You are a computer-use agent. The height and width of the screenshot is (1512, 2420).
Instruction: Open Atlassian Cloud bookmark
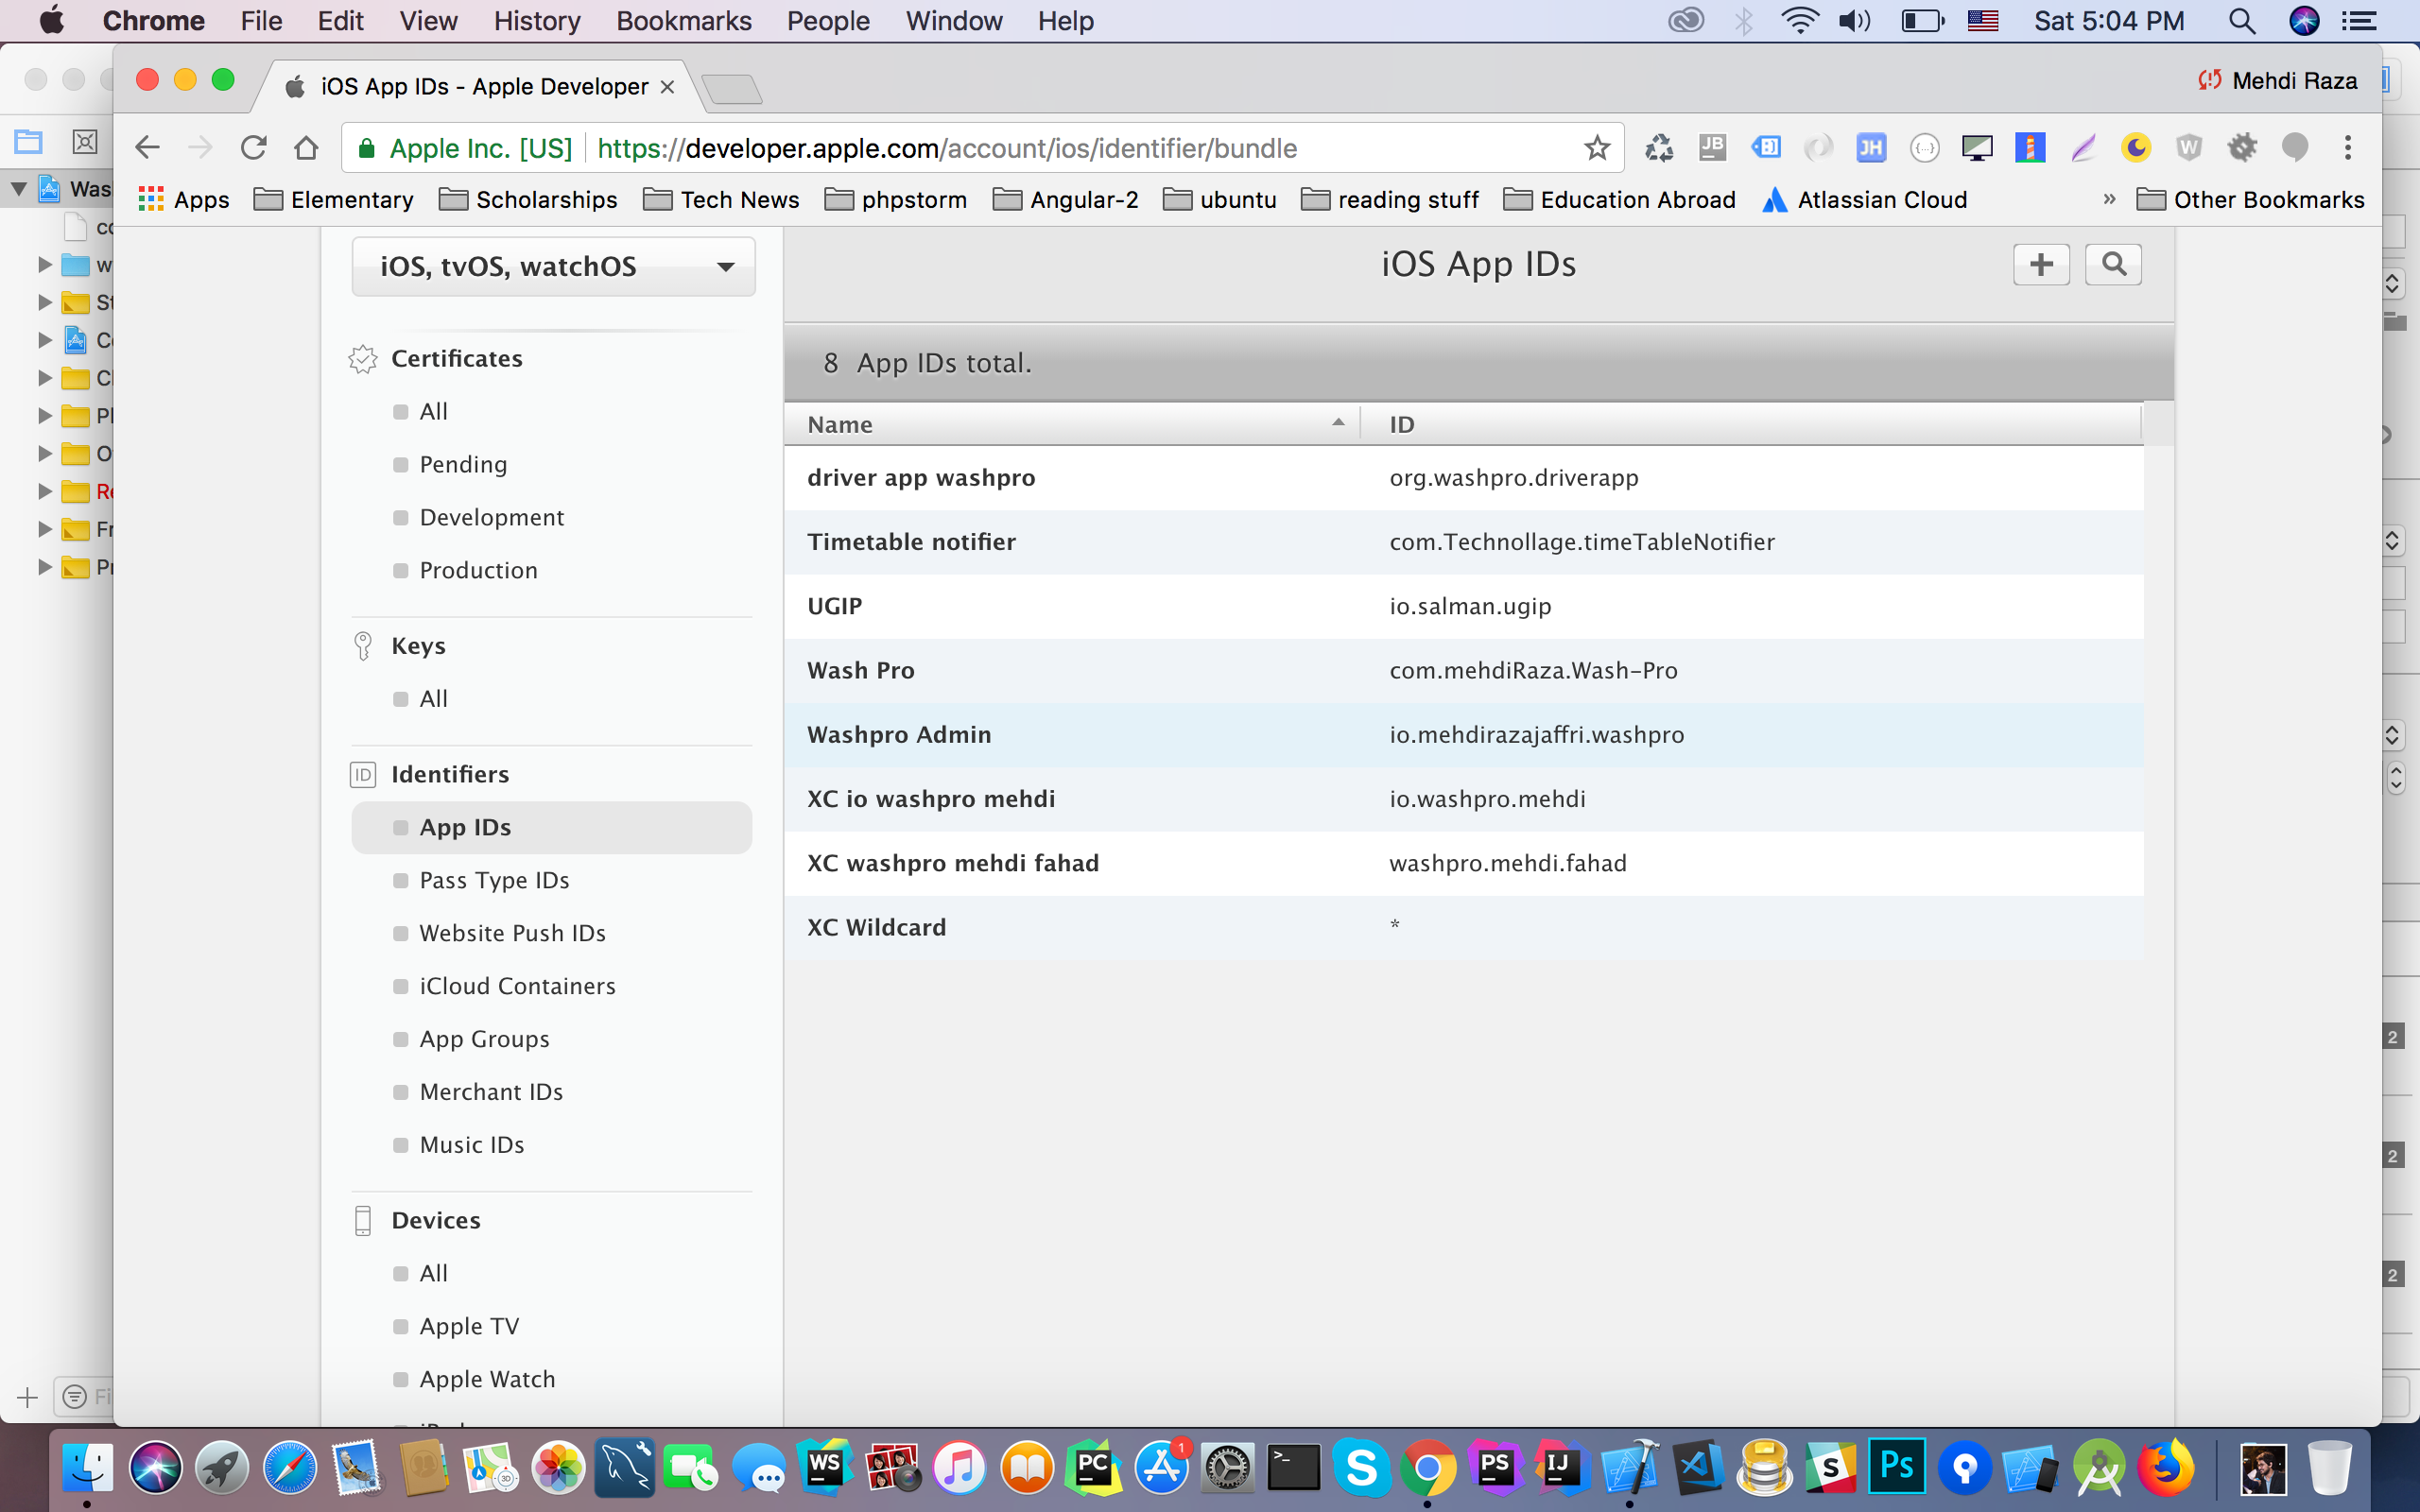[x=1864, y=200]
